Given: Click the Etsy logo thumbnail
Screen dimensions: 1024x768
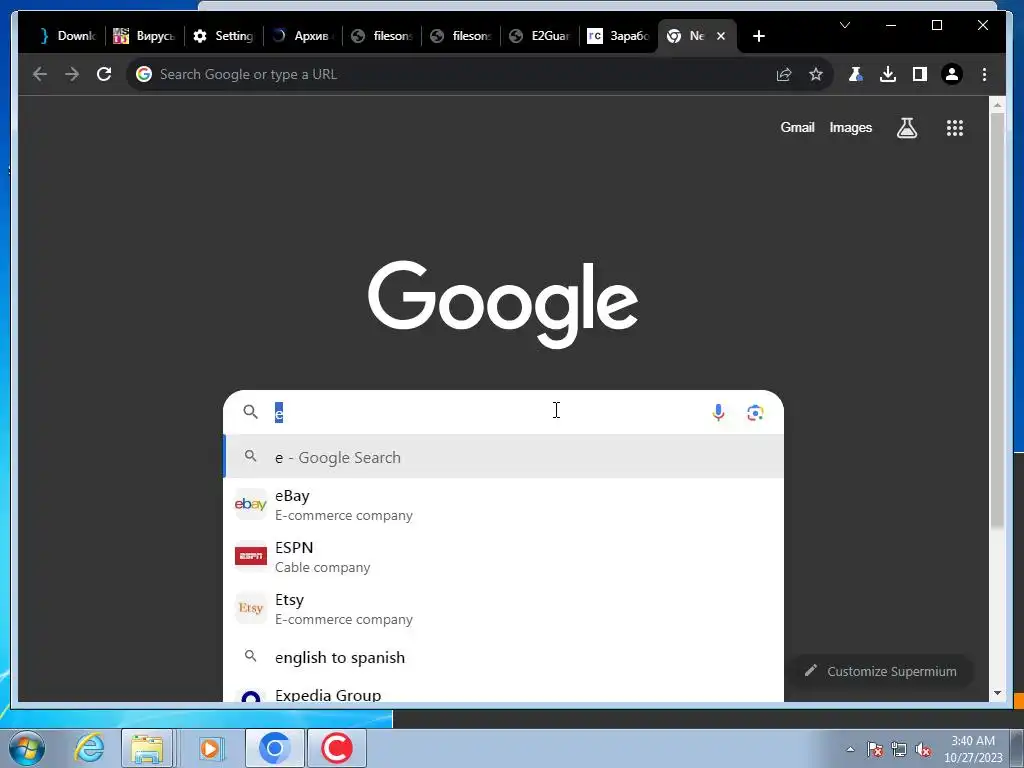Looking at the screenshot, I should click(x=251, y=608).
